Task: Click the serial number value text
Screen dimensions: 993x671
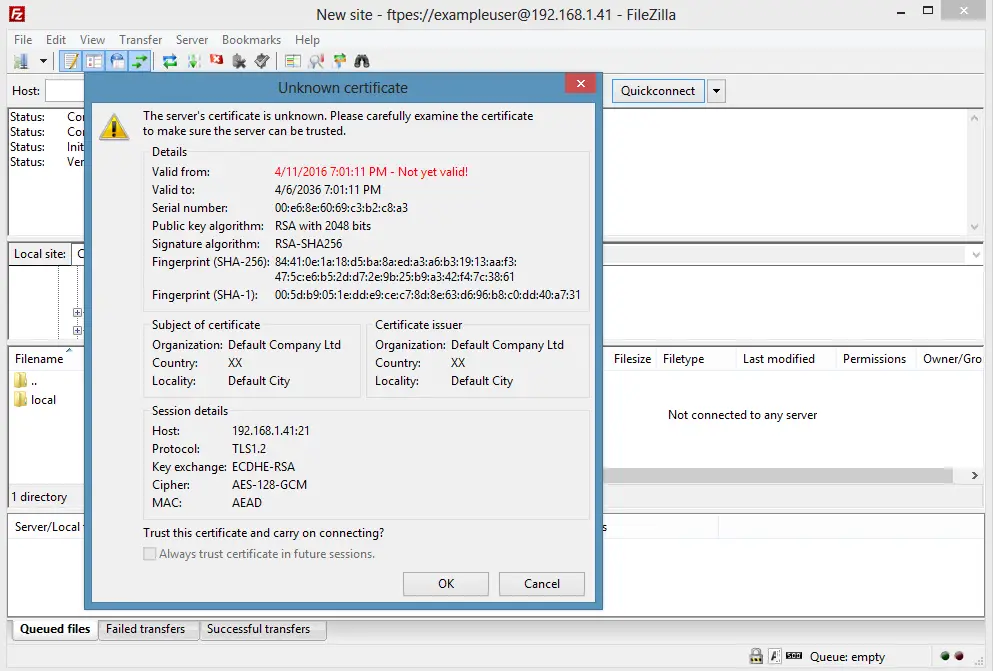Action: click(341, 208)
